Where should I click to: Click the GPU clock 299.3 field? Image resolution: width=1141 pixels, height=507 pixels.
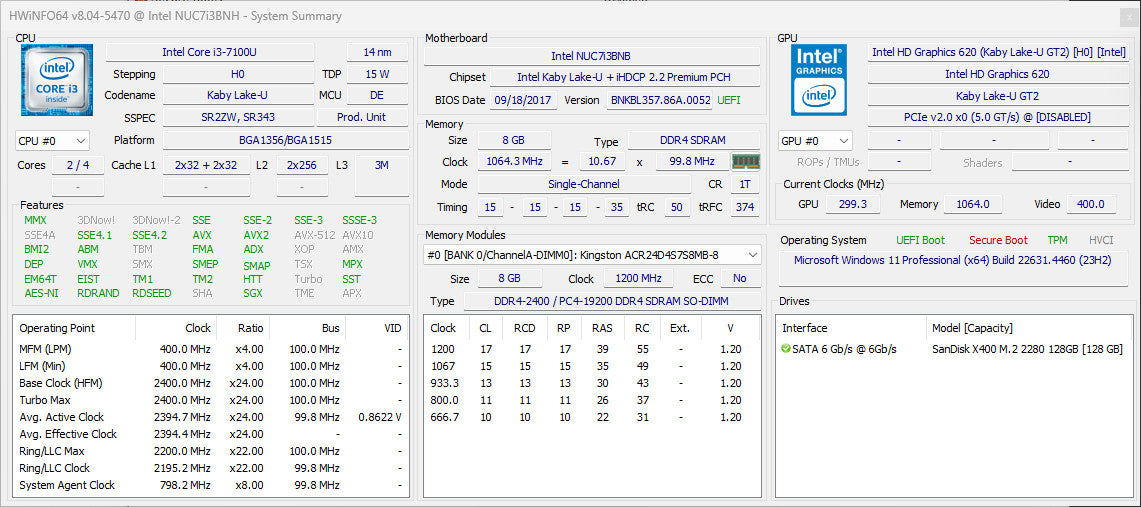click(852, 204)
